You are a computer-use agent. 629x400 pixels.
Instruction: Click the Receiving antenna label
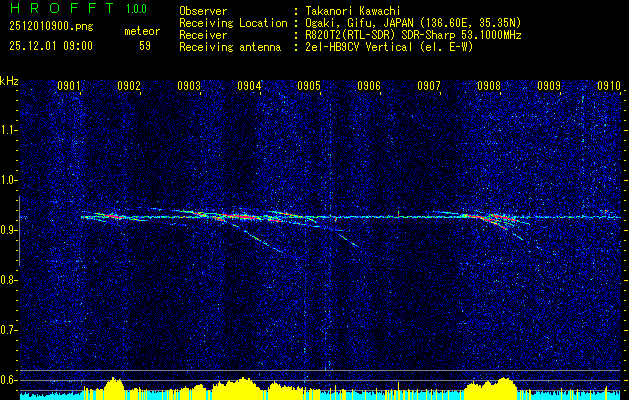(230, 47)
